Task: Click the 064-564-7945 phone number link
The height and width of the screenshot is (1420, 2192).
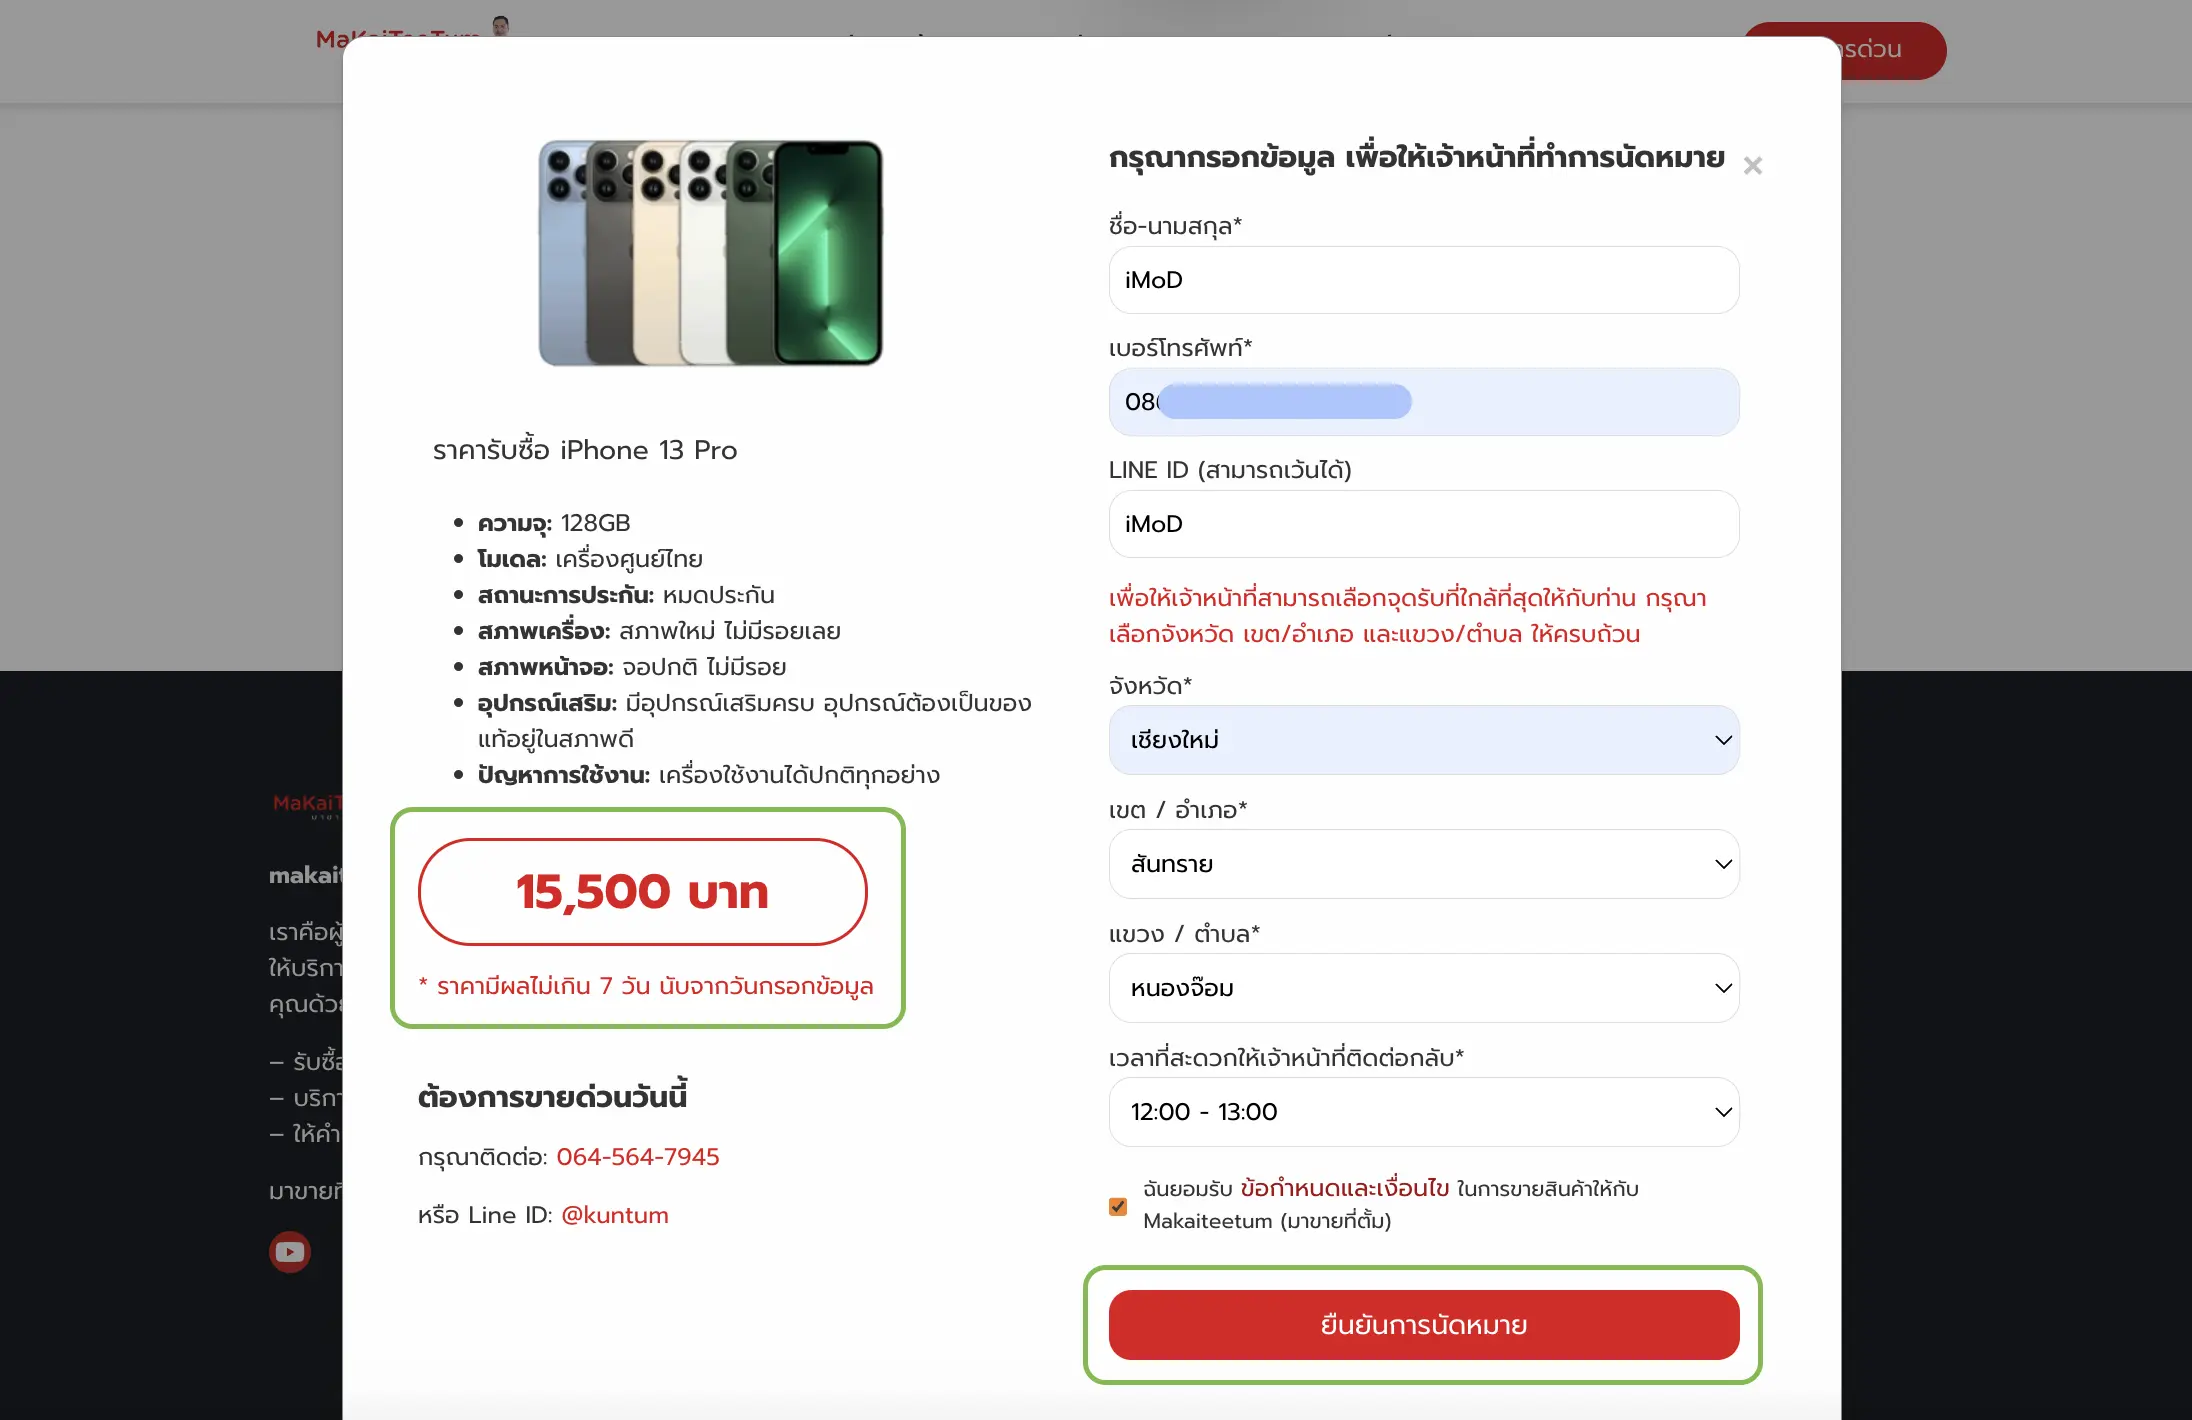Action: click(x=638, y=1157)
